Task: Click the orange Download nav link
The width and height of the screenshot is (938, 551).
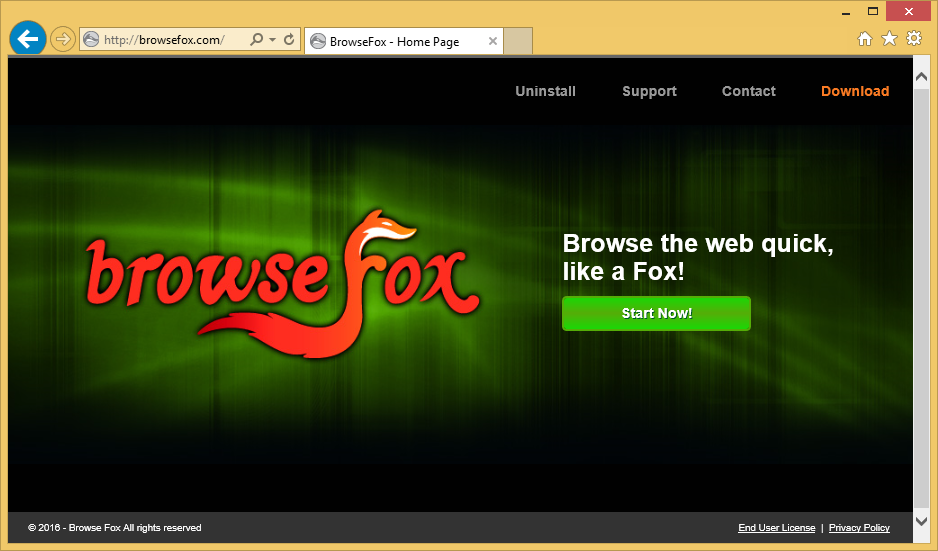Action: pyautogui.click(x=854, y=91)
